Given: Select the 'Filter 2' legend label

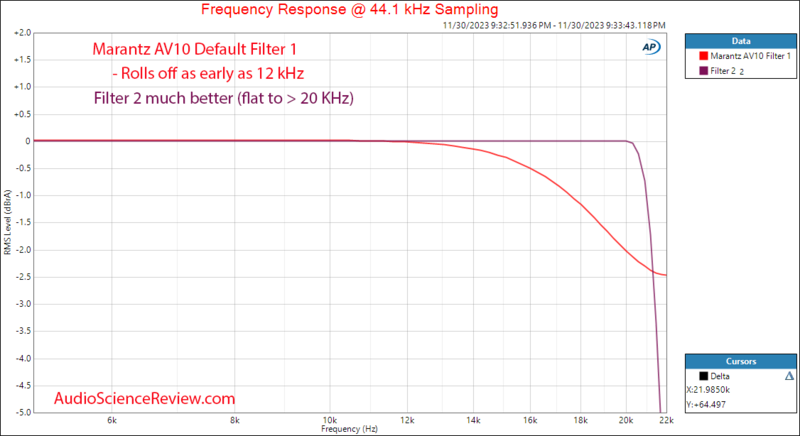Looking at the screenshot, I should [723, 71].
